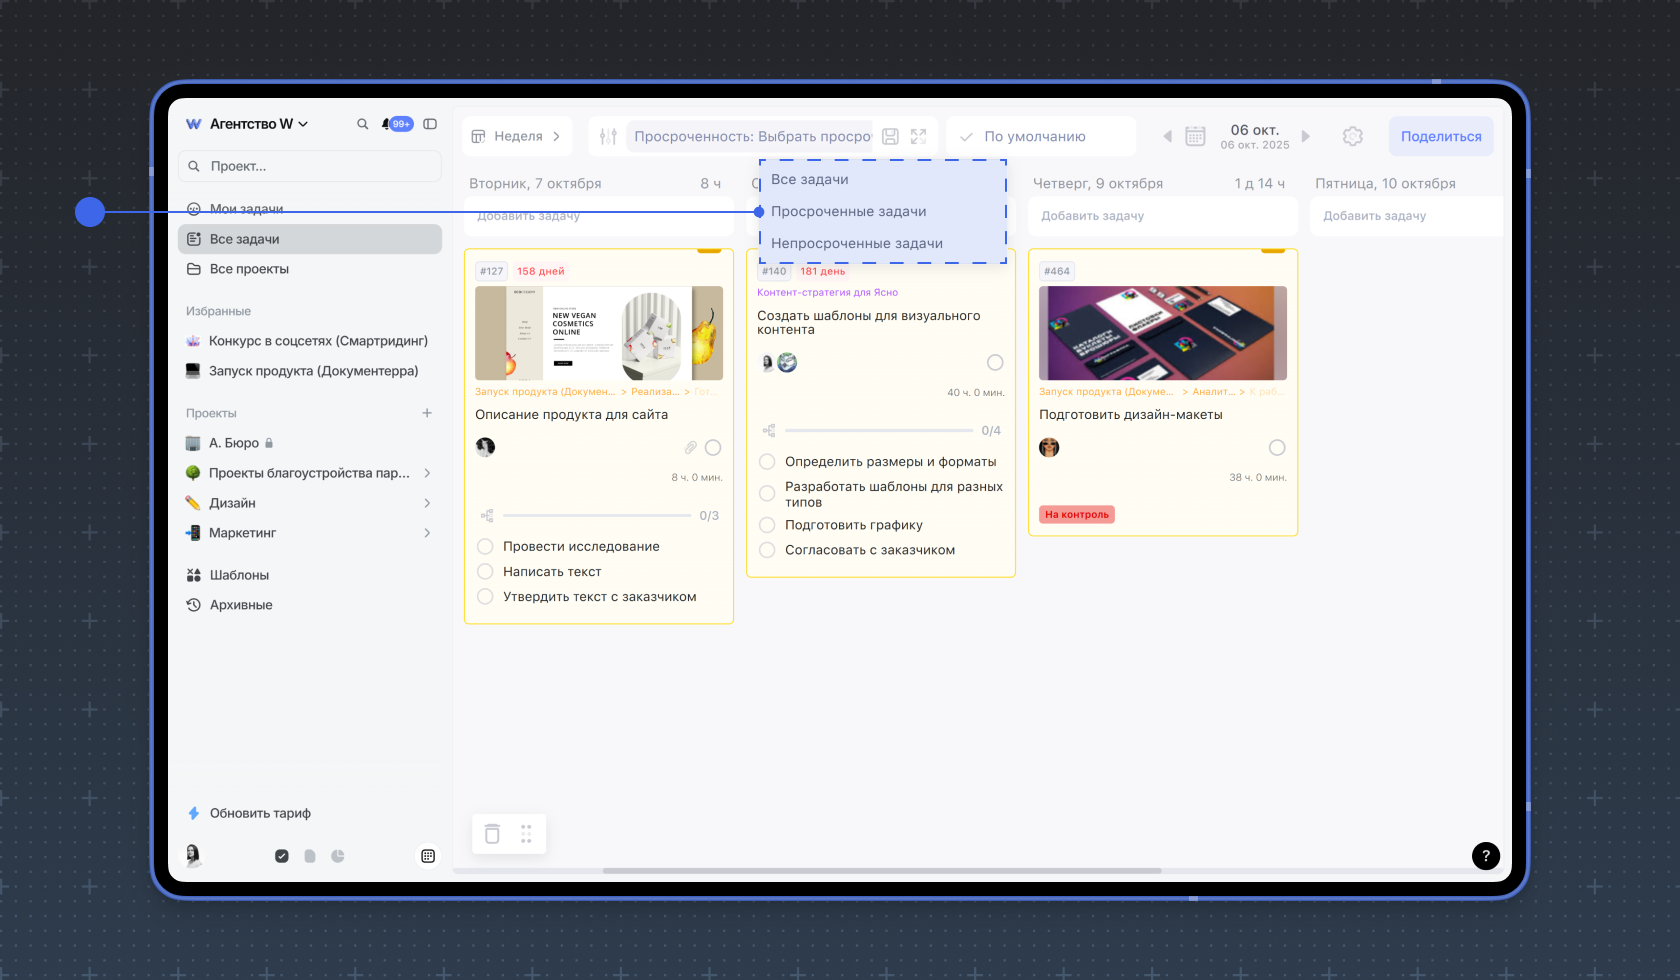
Task: Expand the "Дизайн" project chevron
Action: 427,503
